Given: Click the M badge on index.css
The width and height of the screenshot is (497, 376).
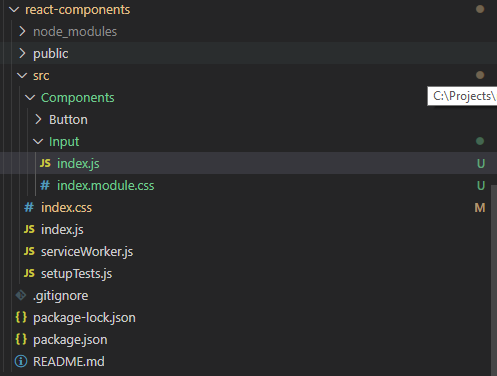Looking at the screenshot, I should (480, 208).
